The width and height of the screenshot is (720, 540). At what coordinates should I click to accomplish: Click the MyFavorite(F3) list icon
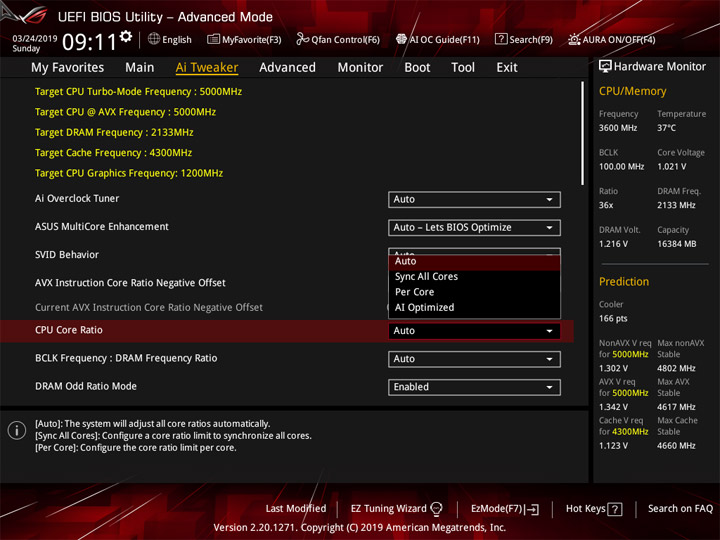213,39
